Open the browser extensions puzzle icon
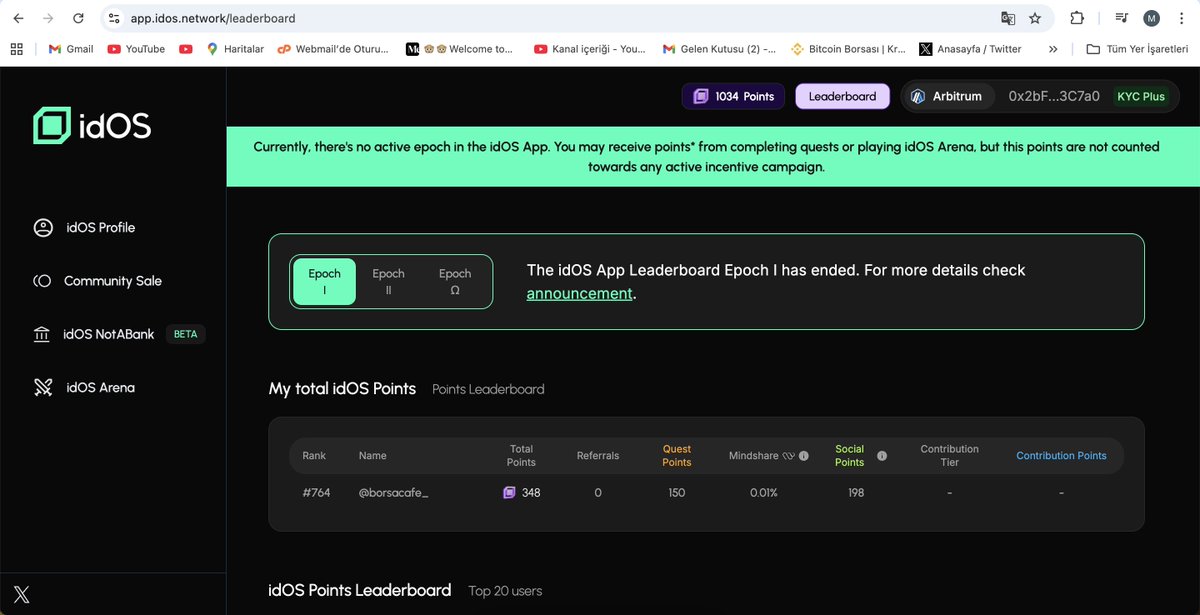The height and width of the screenshot is (615, 1200). pyautogui.click(x=1077, y=18)
